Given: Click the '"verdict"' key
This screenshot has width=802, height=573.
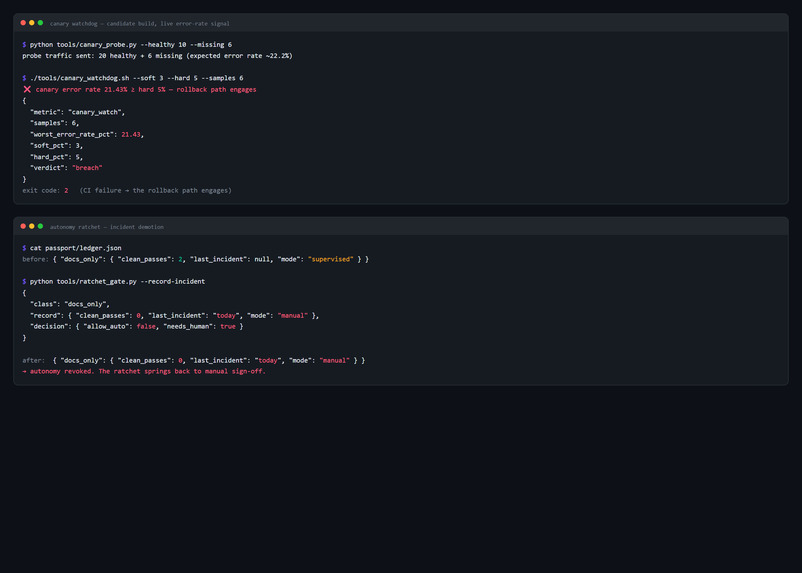Looking at the screenshot, I should pyautogui.click(x=47, y=168).
